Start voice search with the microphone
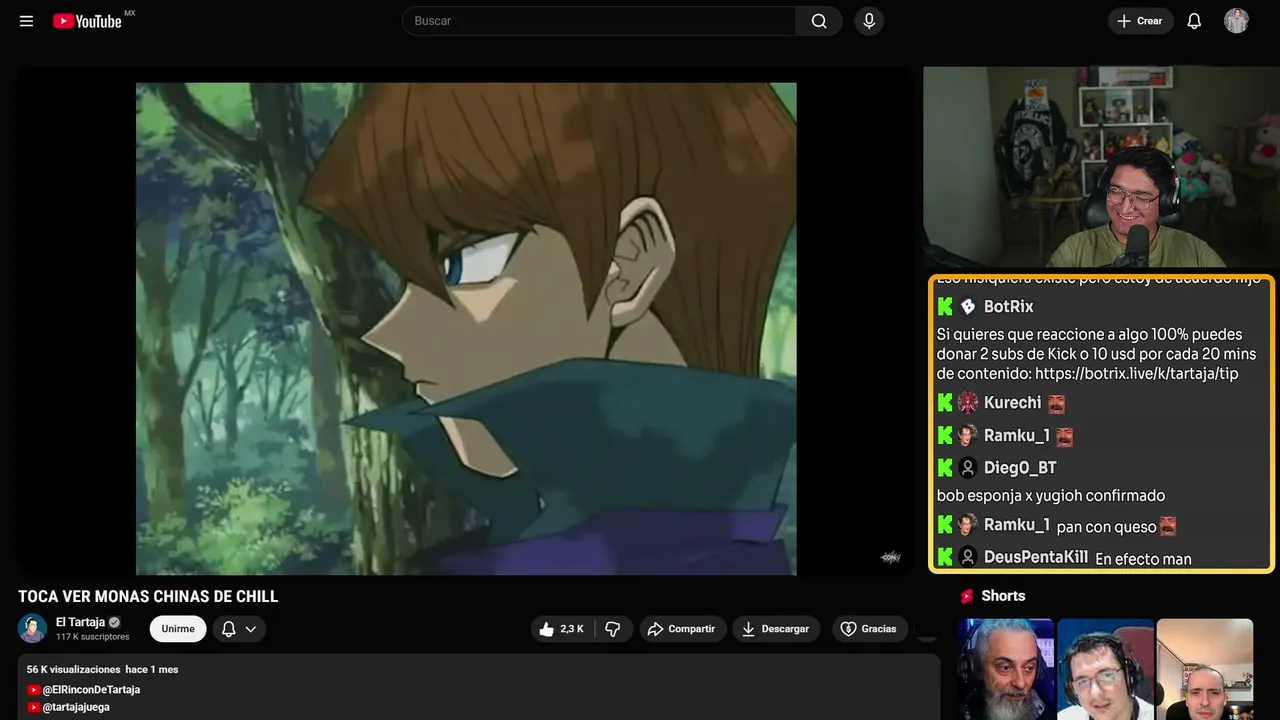 coord(869,21)
